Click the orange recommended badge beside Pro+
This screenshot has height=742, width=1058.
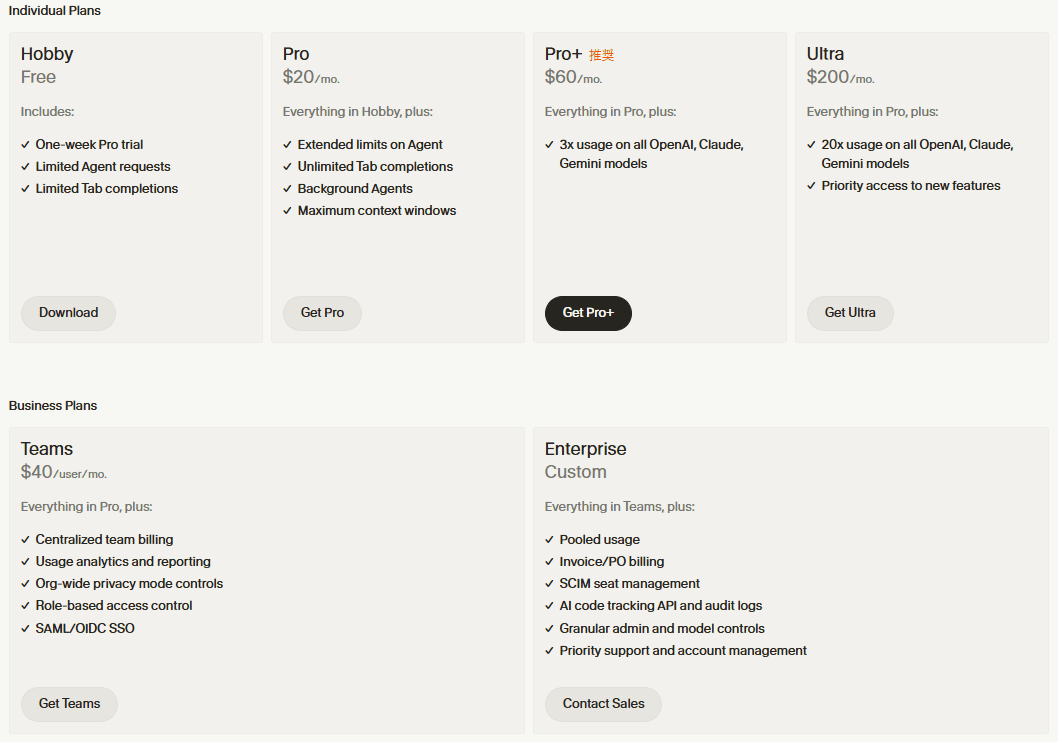[x=601, y=55]
